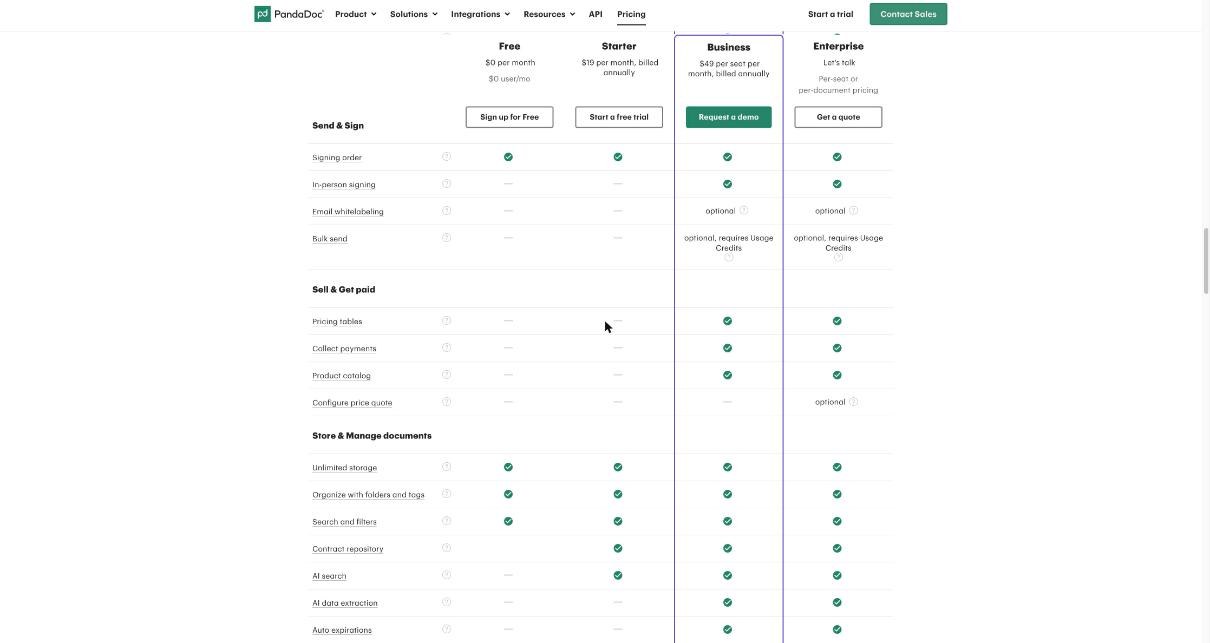Click the "$0 user/mo" text
1210x643 pixels.
[509, 78]
